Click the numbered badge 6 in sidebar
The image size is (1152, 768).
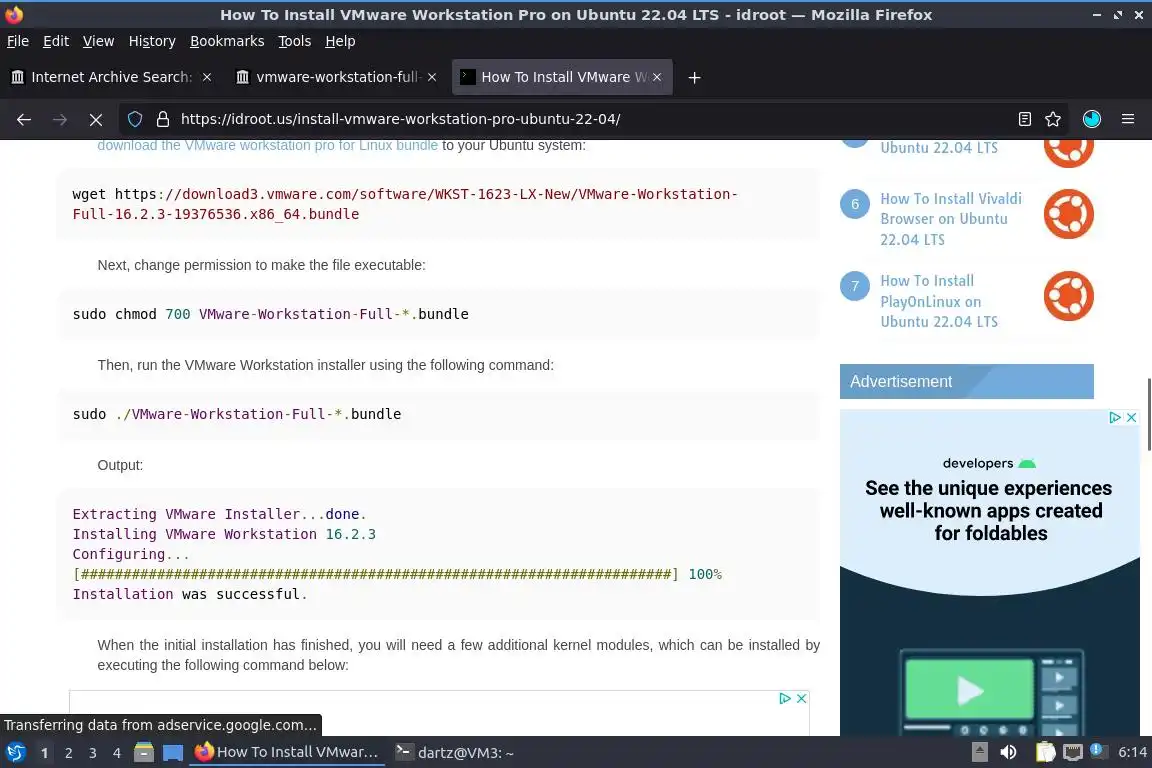854,204
